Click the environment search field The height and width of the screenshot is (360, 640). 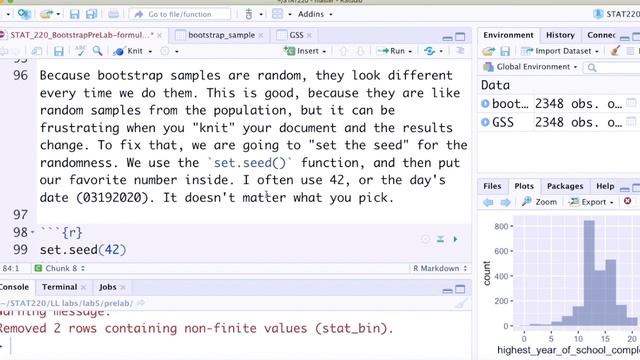coord(611,67)
